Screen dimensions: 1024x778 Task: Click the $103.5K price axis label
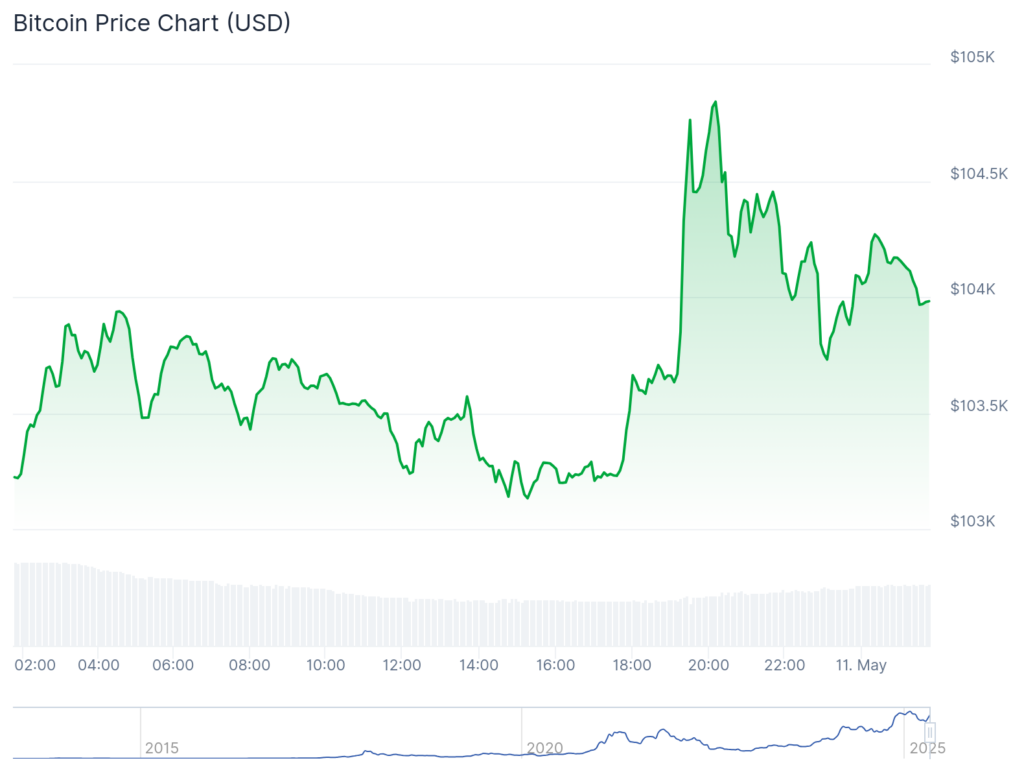point(978,405)
